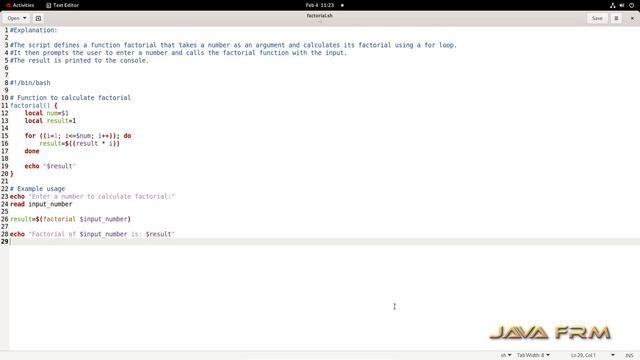640x360 pixels.
Task: Click the 'result=$(factorial $input_number)' line
Action: (x=70, y=219)
